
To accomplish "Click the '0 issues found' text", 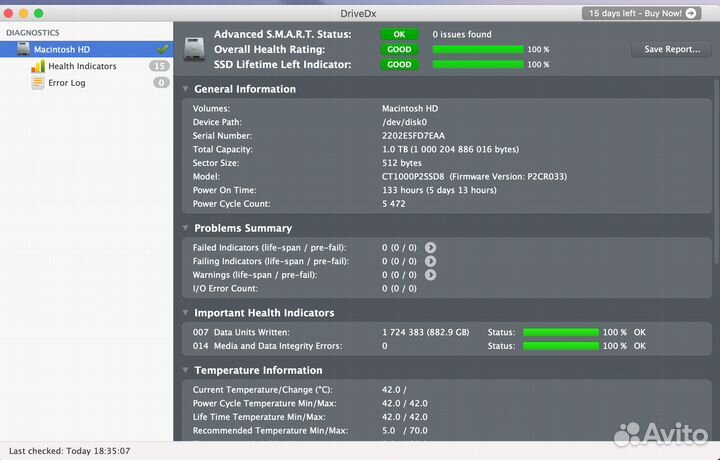I will pos(462,34).
